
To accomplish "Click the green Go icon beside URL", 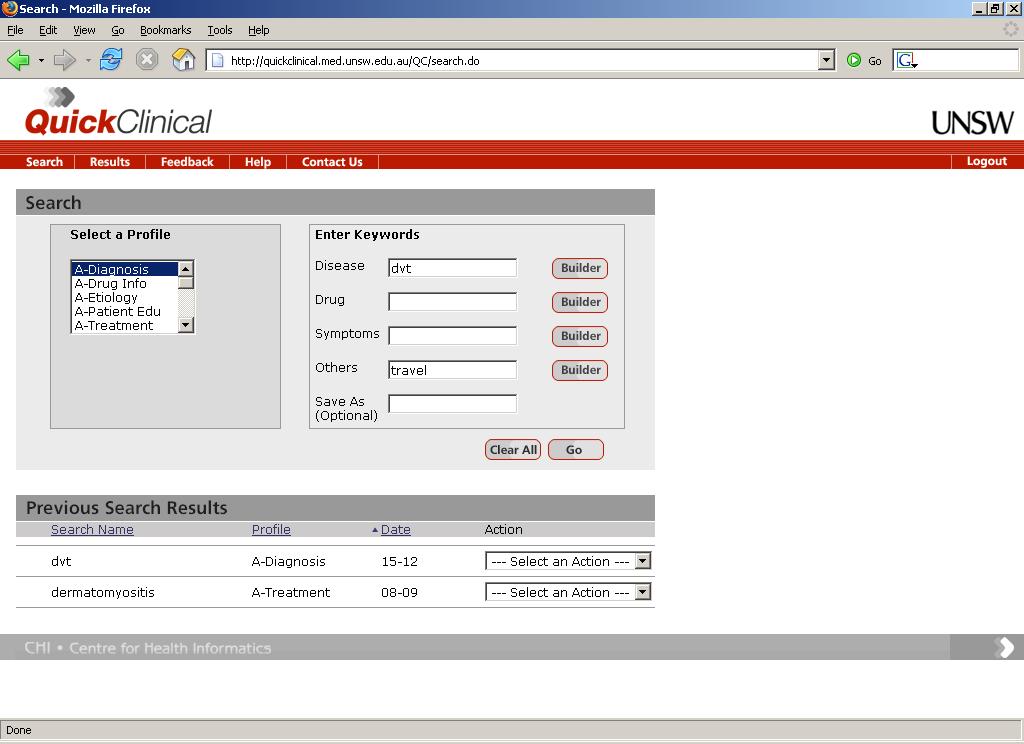I will (854, 60).
